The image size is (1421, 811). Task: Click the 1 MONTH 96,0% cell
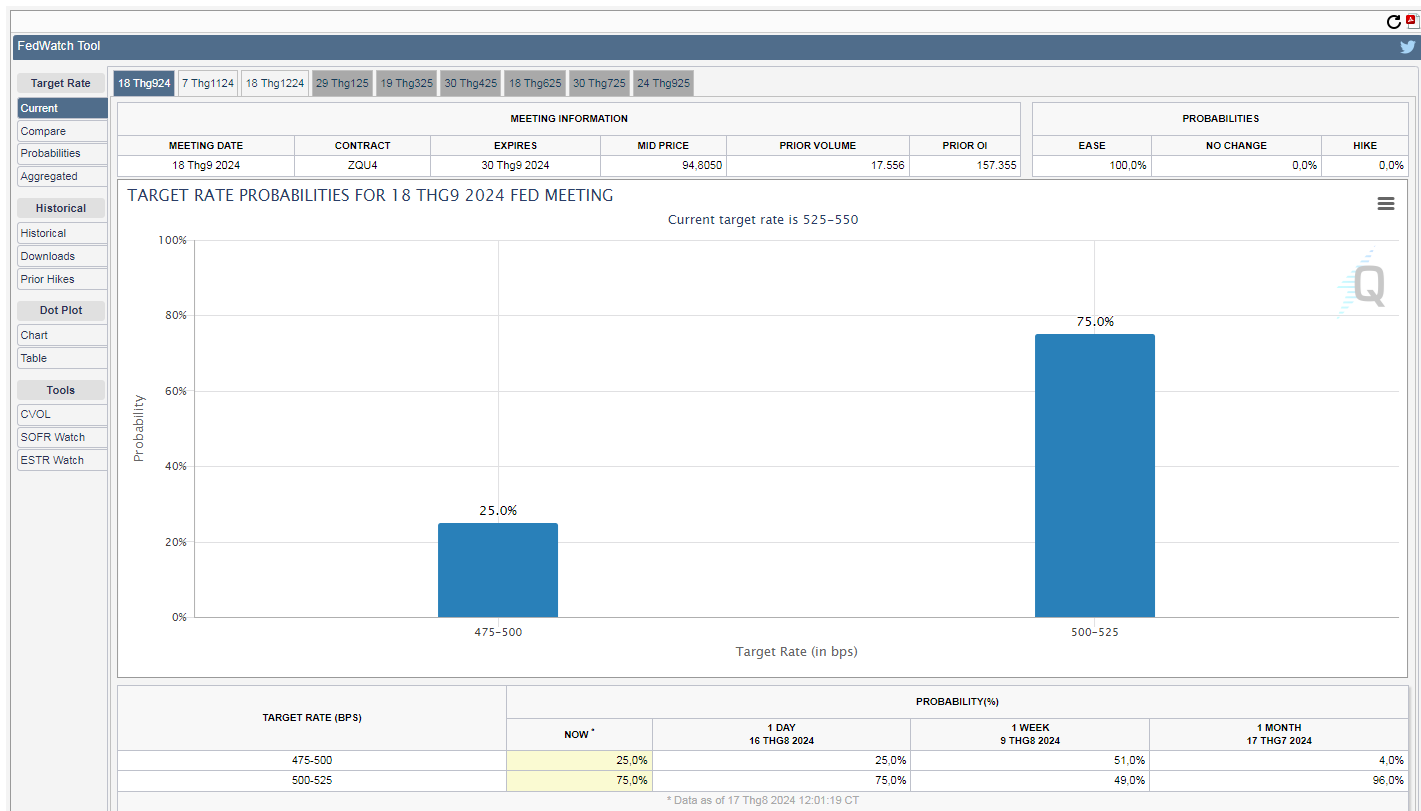pos(1278,780)
